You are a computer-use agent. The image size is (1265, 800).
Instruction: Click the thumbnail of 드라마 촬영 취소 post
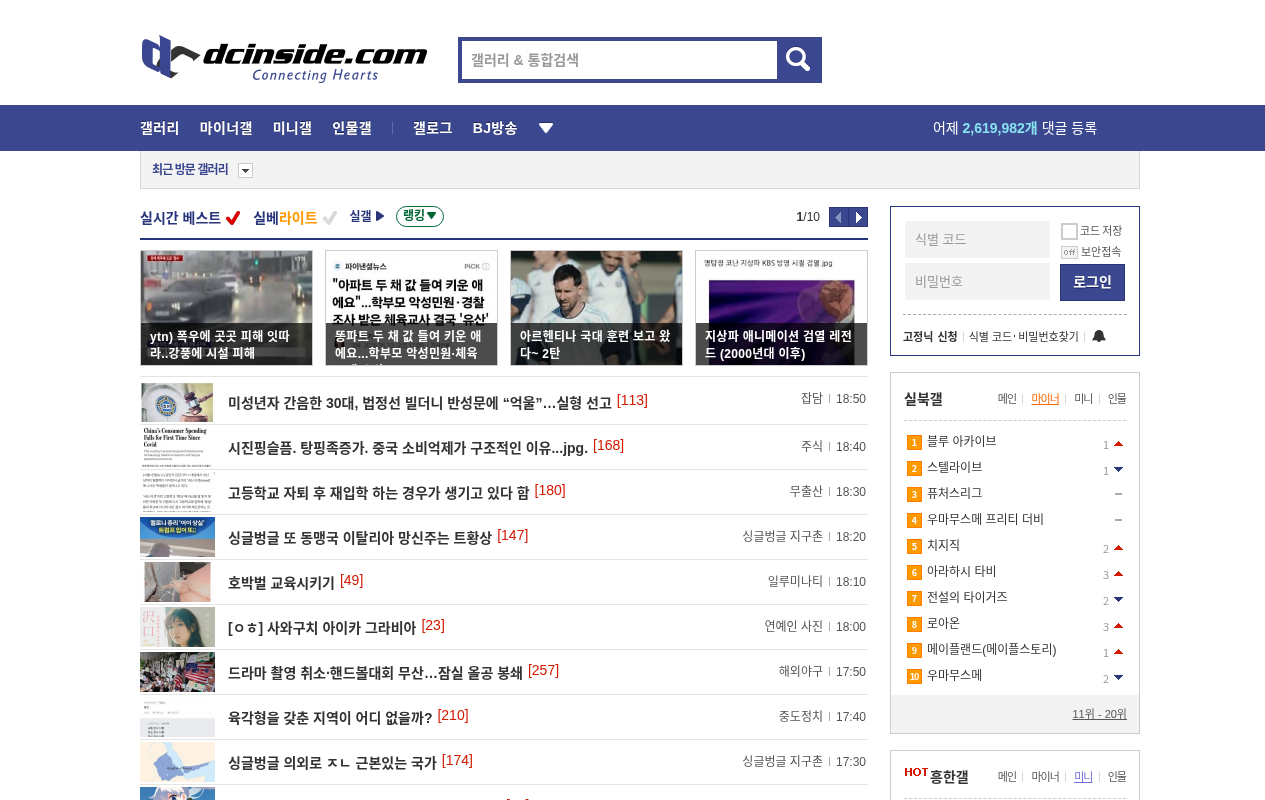(177, 672)
